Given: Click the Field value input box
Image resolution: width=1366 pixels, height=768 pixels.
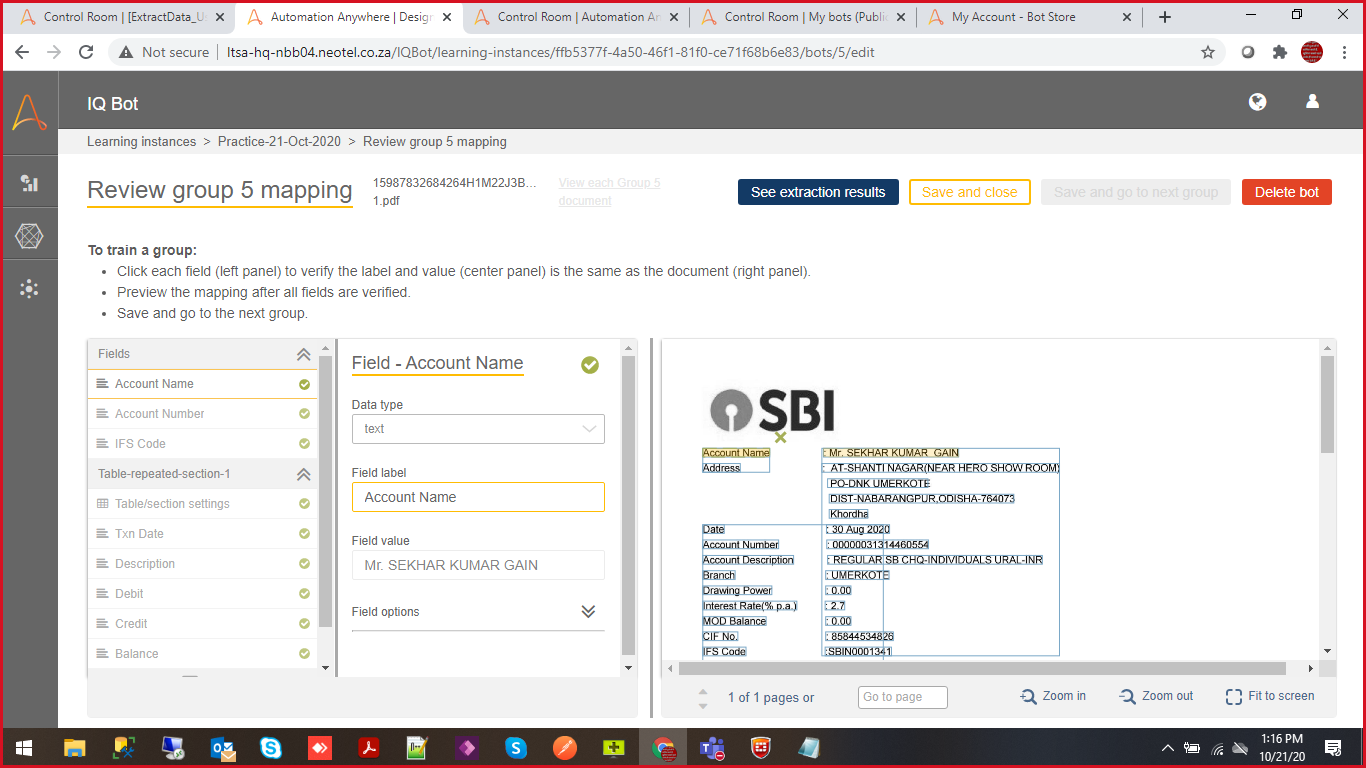Looking at the screenshot, I should click(478, 565).
